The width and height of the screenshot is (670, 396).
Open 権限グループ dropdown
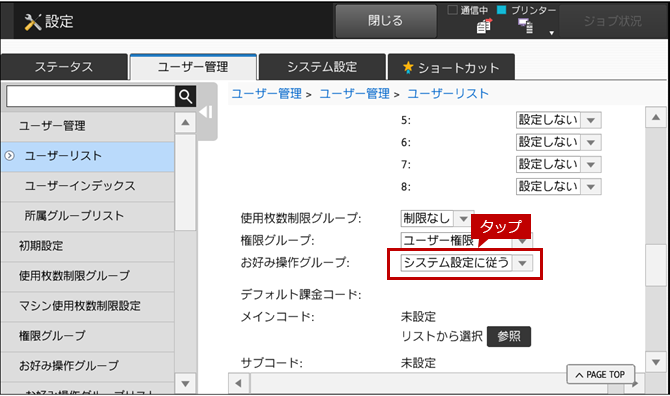pyautogui.click(x=523, y=241)
